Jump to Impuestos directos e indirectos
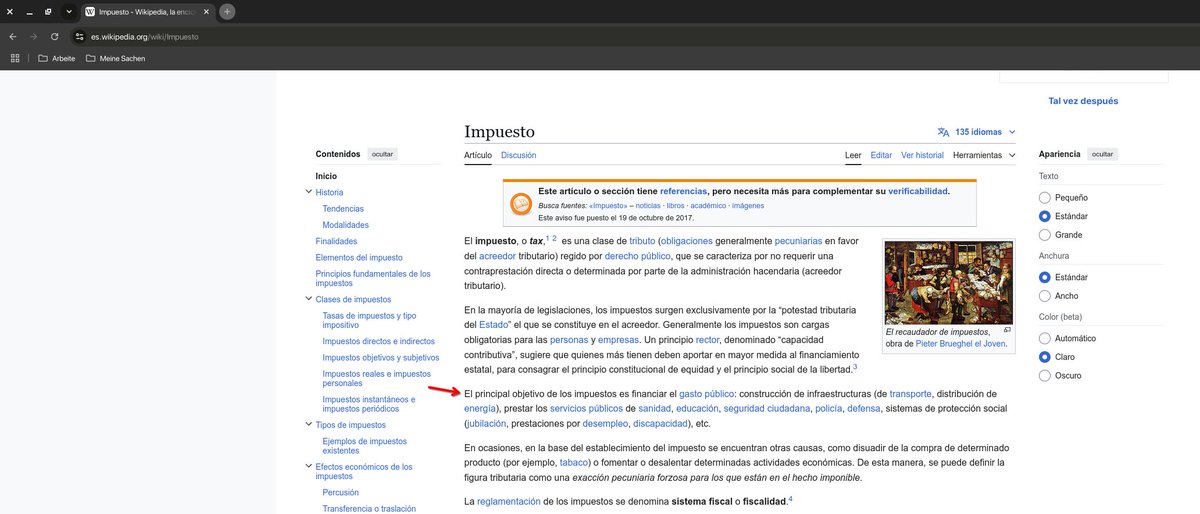1200x514 pixels. (378, 341)
